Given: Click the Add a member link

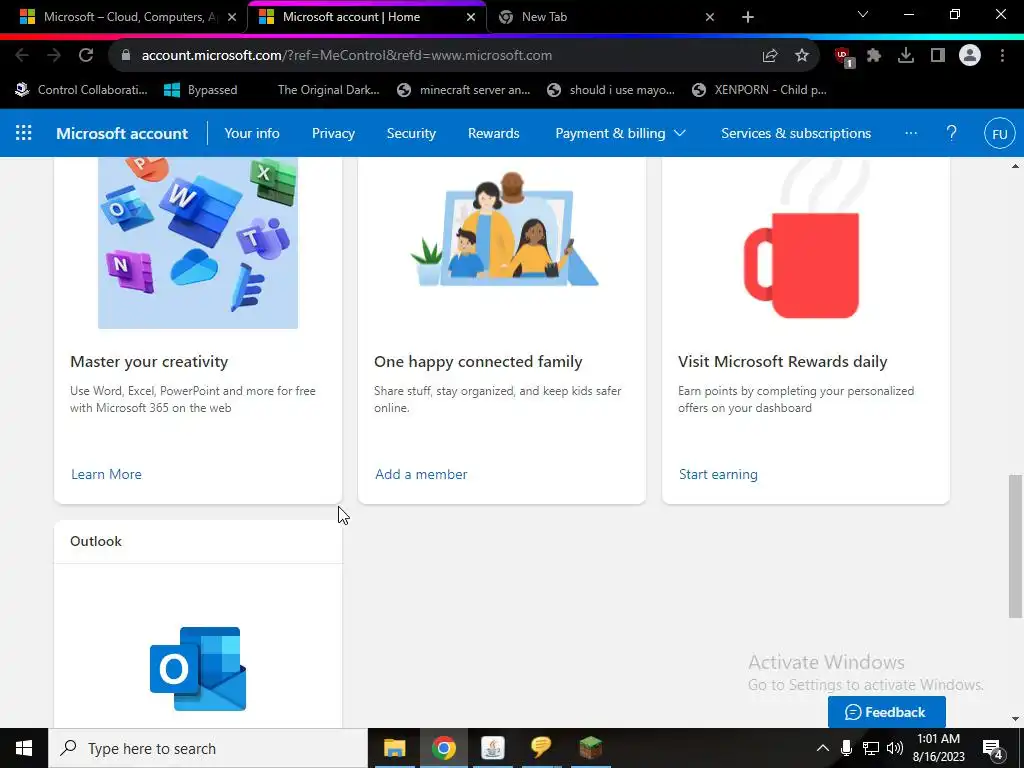Looking at the screenshot, I should tap(421, 474).
